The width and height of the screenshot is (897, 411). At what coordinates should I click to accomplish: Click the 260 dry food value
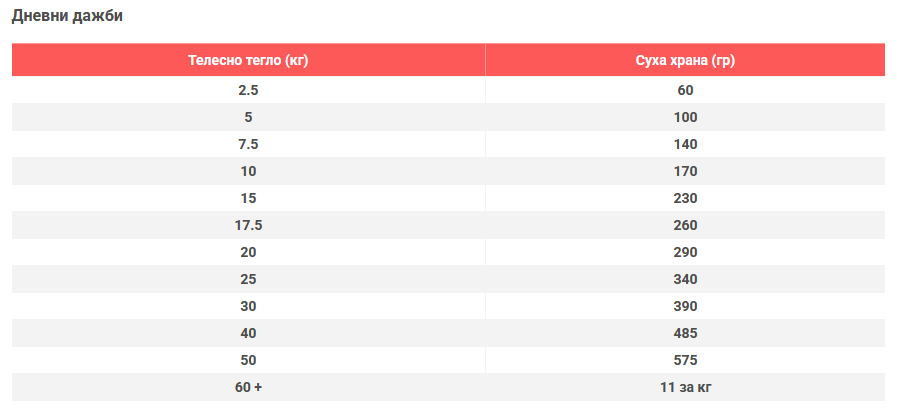(x=685, y=225)
